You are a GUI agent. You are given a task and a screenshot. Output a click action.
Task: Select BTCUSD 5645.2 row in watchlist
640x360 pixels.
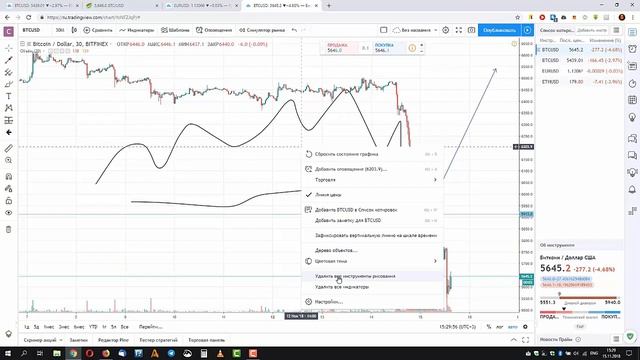tap(580, 50)
